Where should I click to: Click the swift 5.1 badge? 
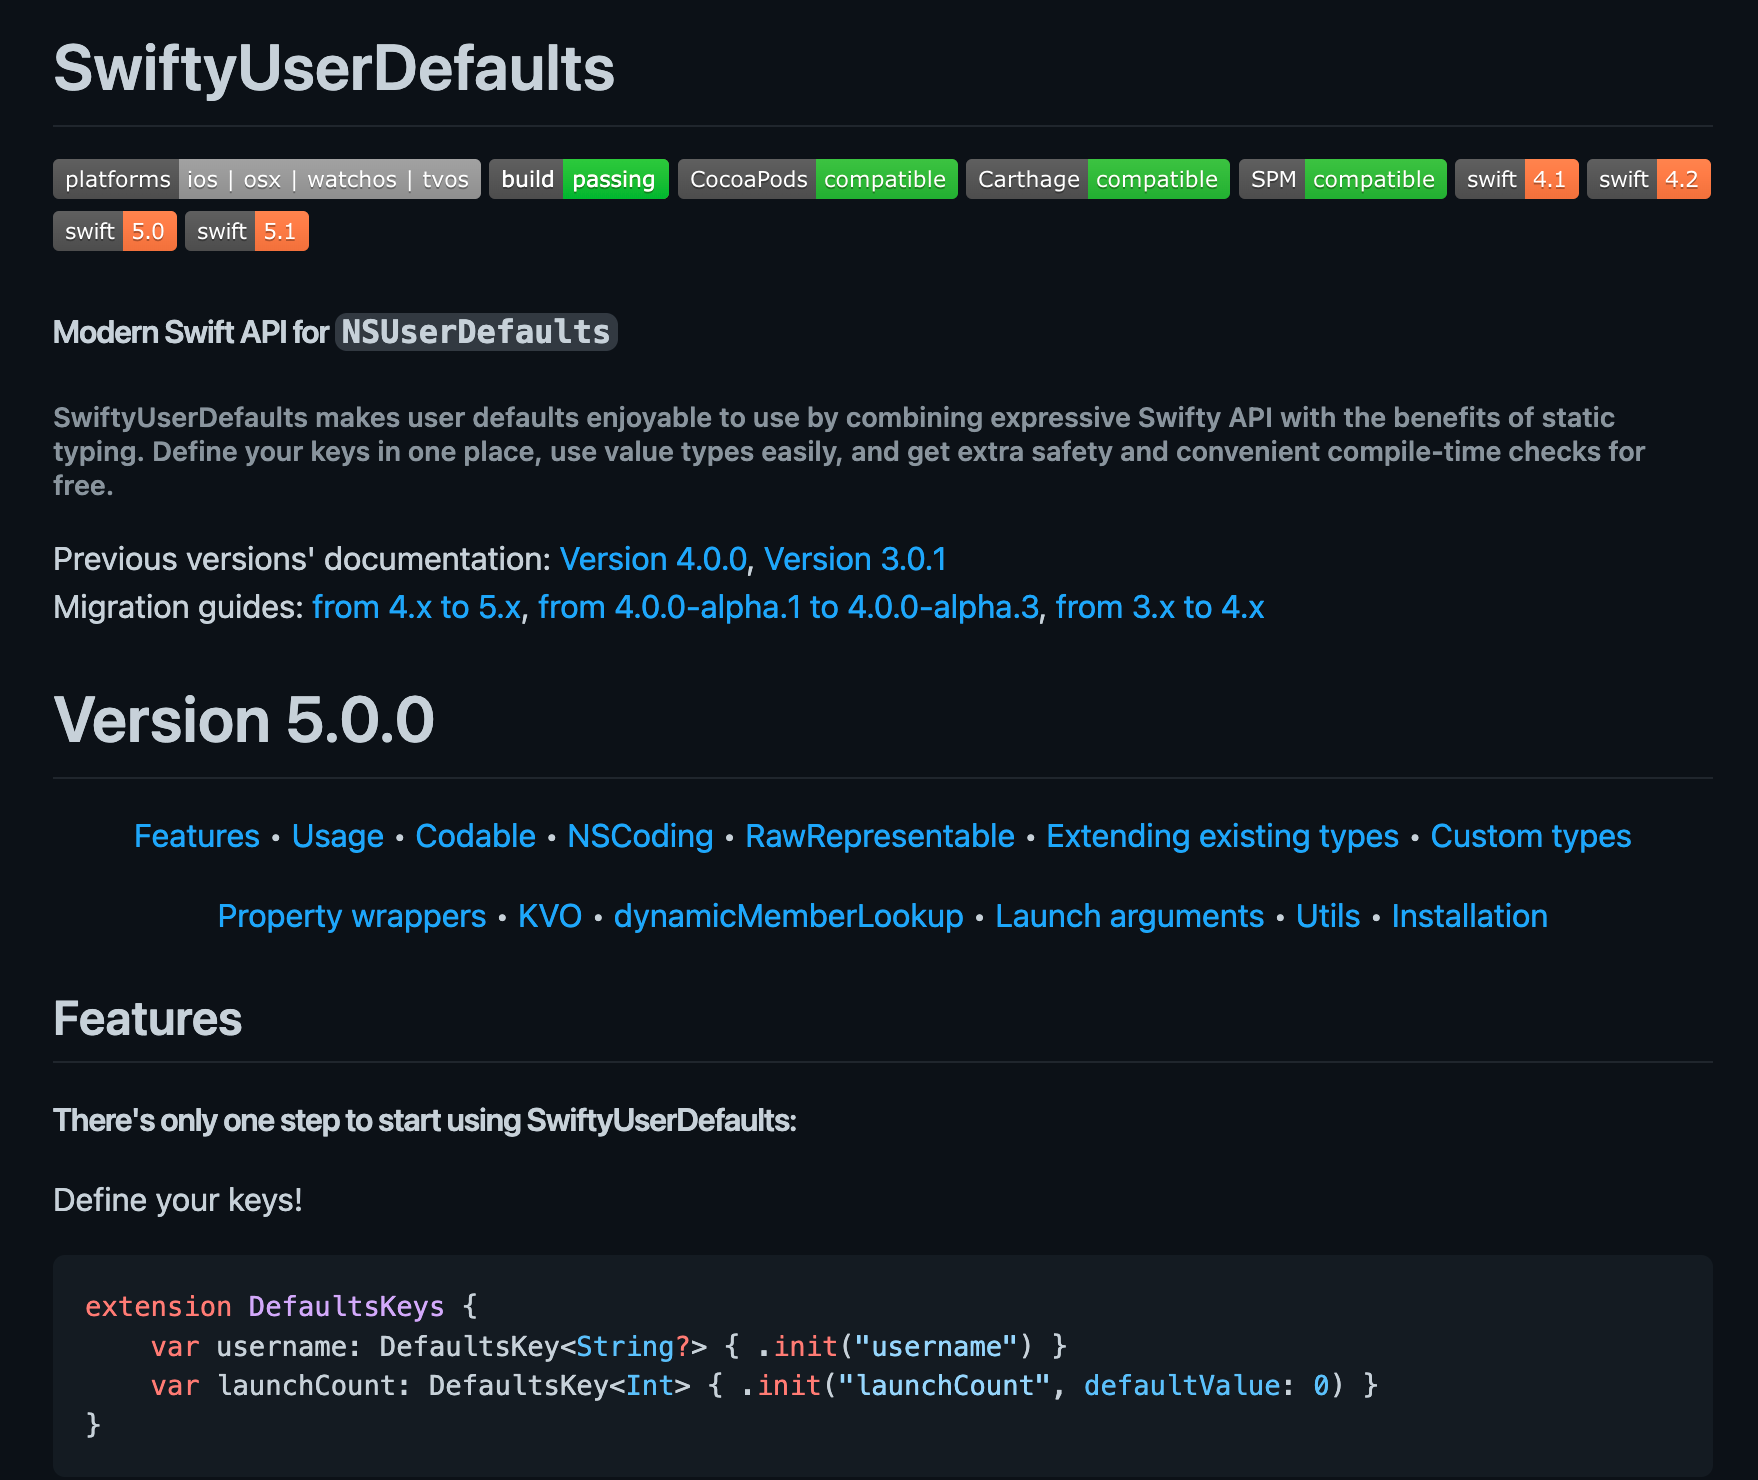coord(247,231)
